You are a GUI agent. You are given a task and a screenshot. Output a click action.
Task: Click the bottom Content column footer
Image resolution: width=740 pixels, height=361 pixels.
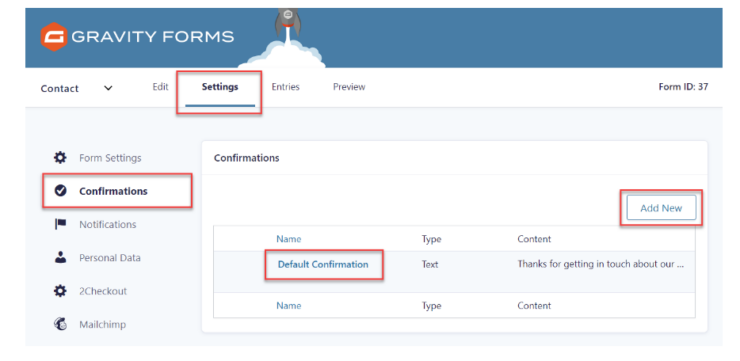(534, 305)
